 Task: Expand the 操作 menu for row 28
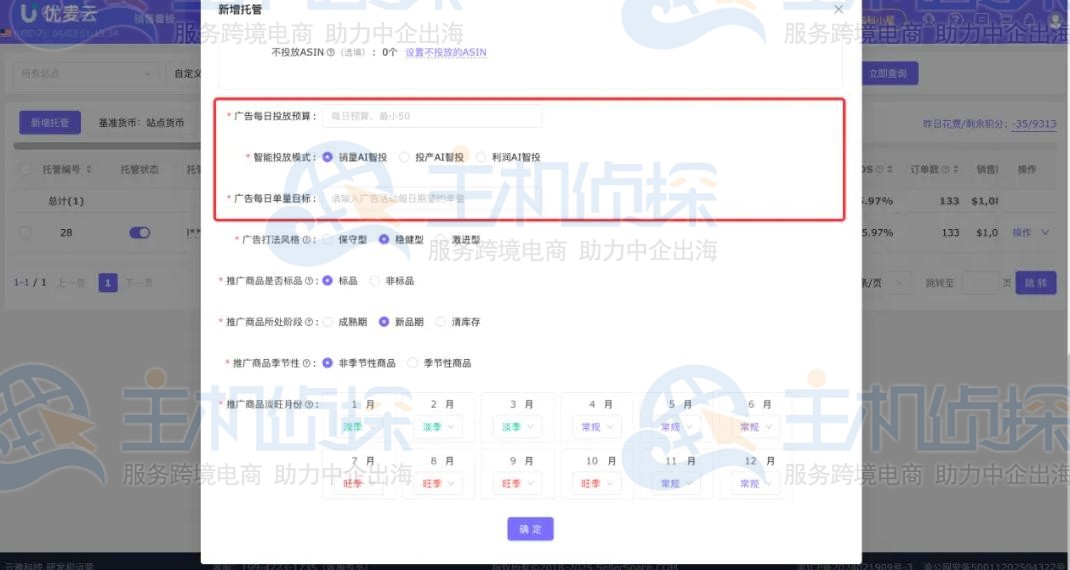click(1030, 233)
